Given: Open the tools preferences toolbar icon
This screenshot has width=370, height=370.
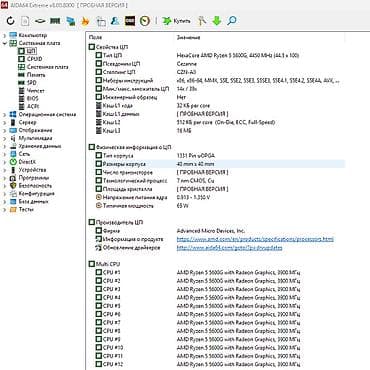Looking at the screenshot, I should click(202, 21).
